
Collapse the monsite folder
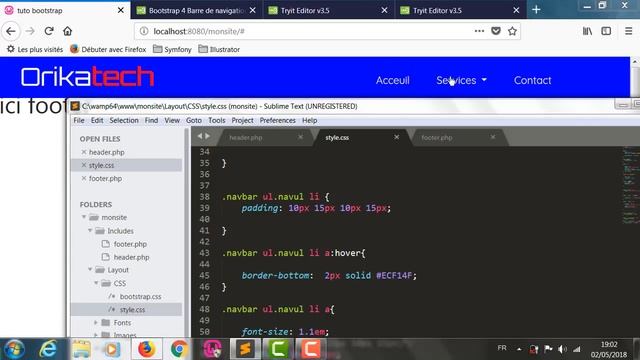tap(84, 217)
